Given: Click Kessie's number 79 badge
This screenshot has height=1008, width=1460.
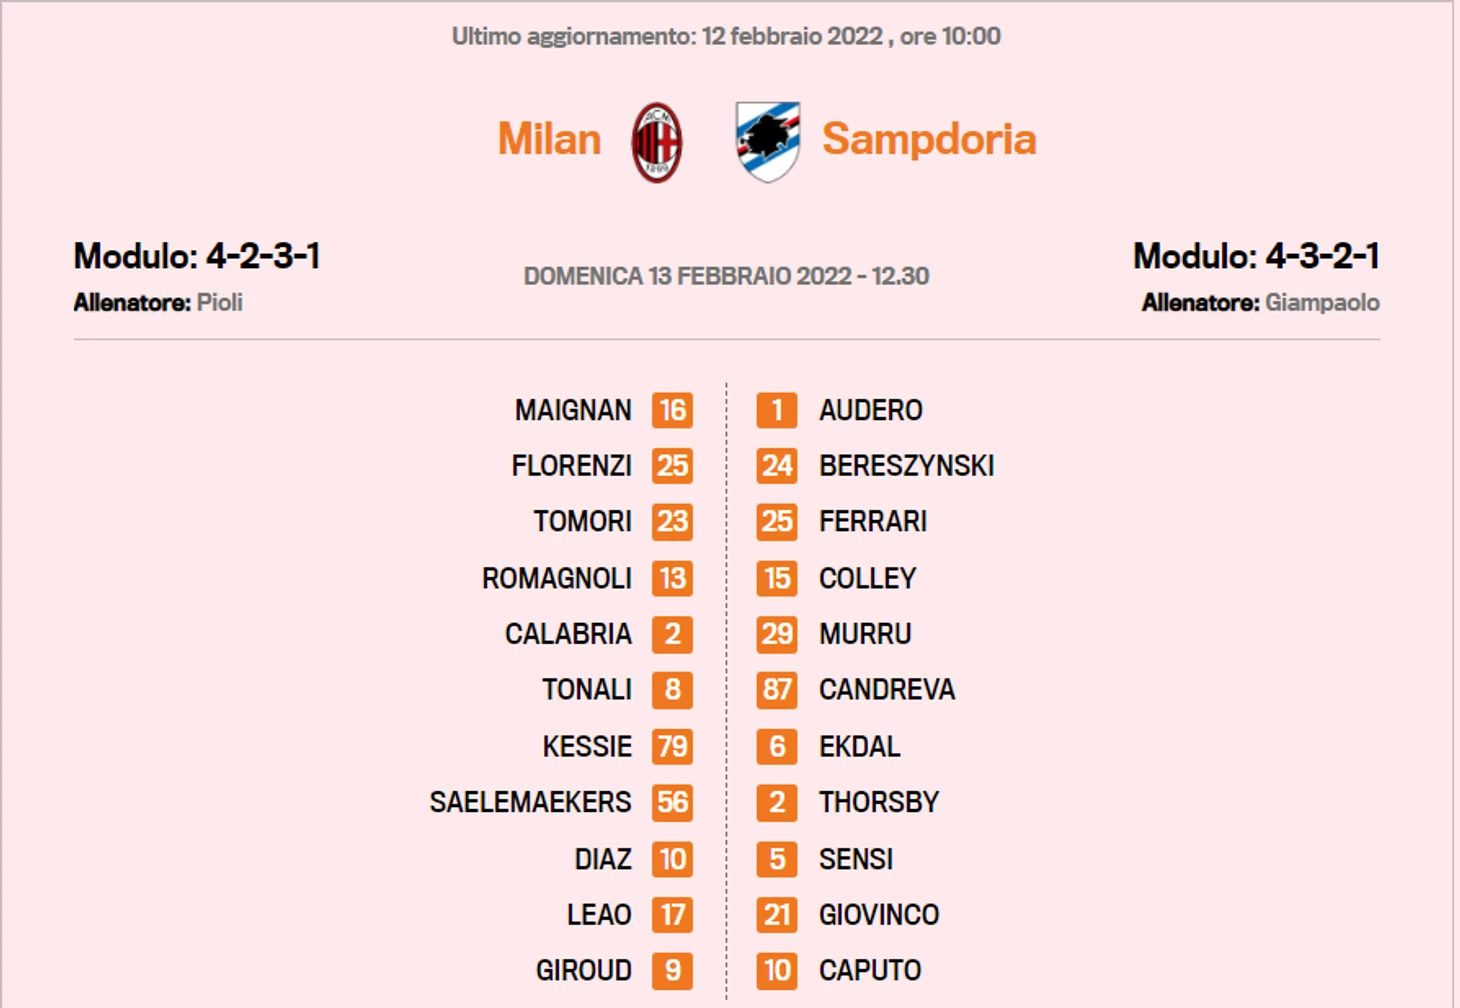Looking at the screenshot, I should coord(672,746).
